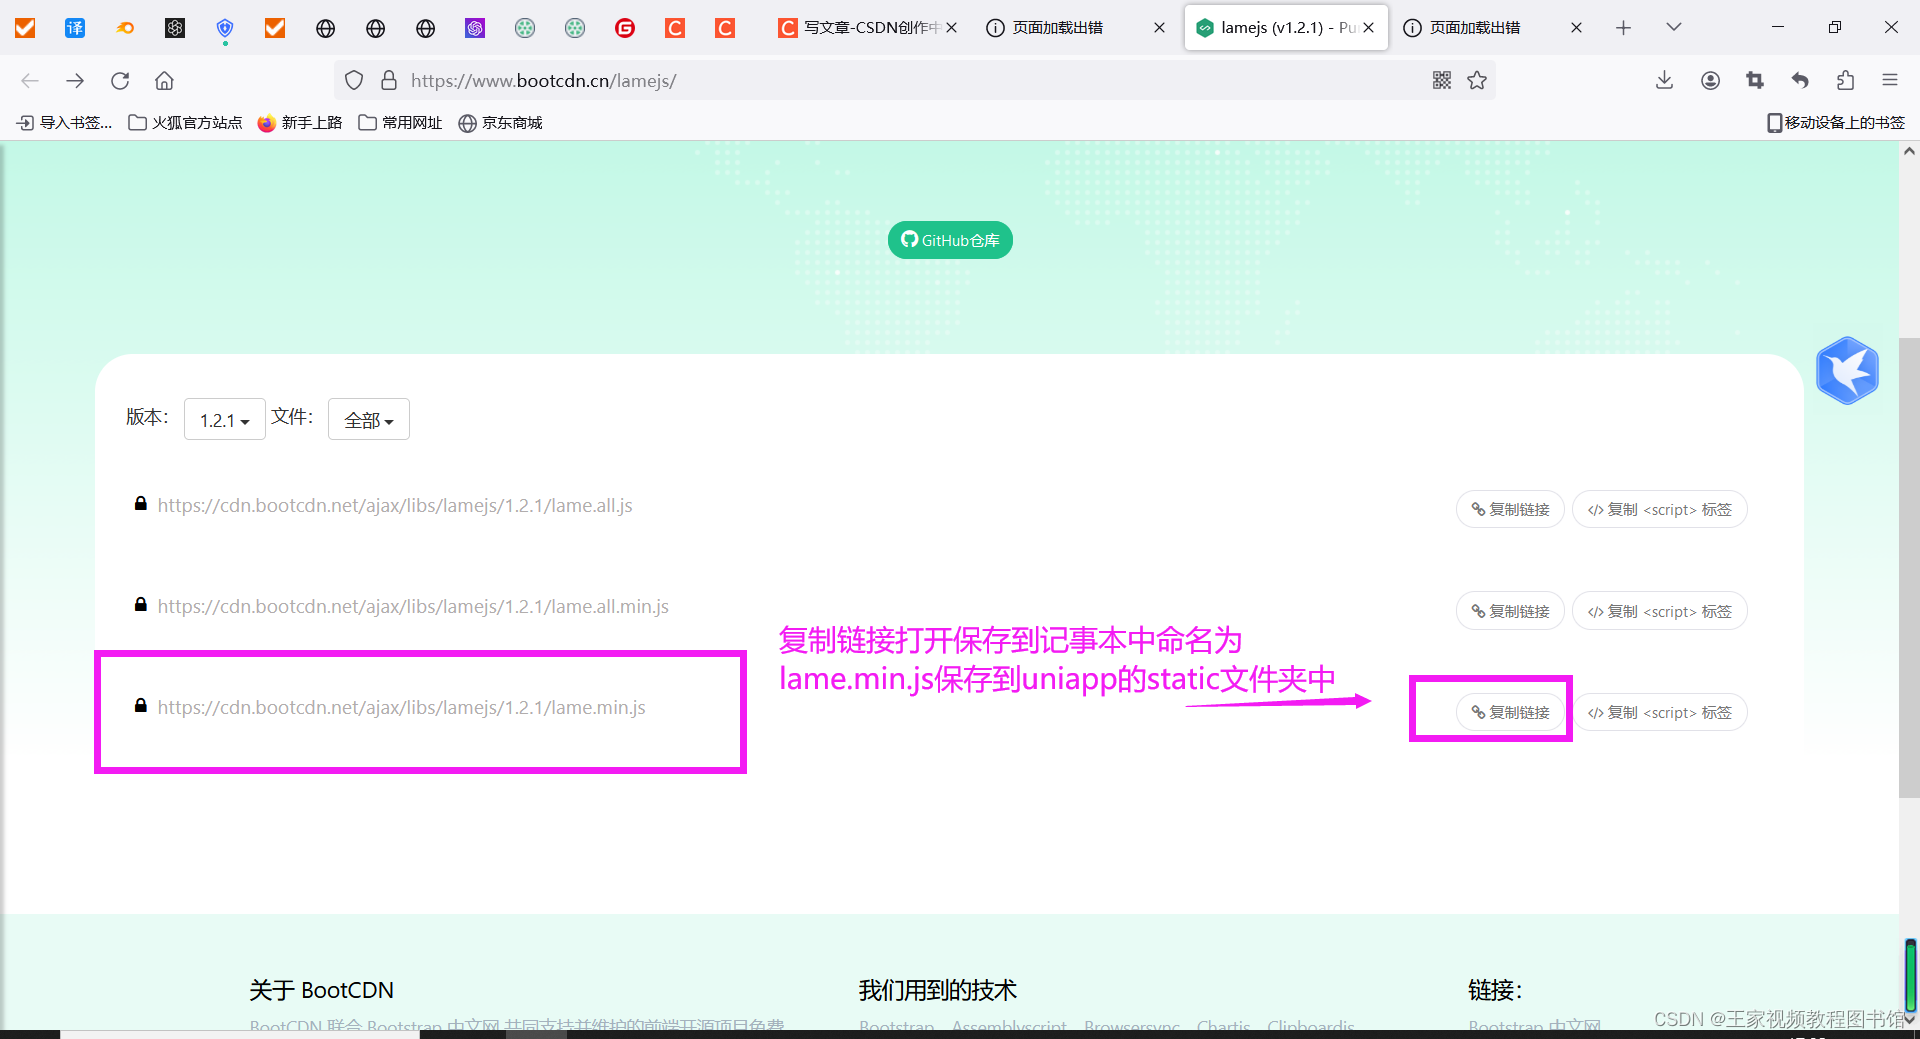Copy script tag for lame.all.min.js

point(1660,611)
